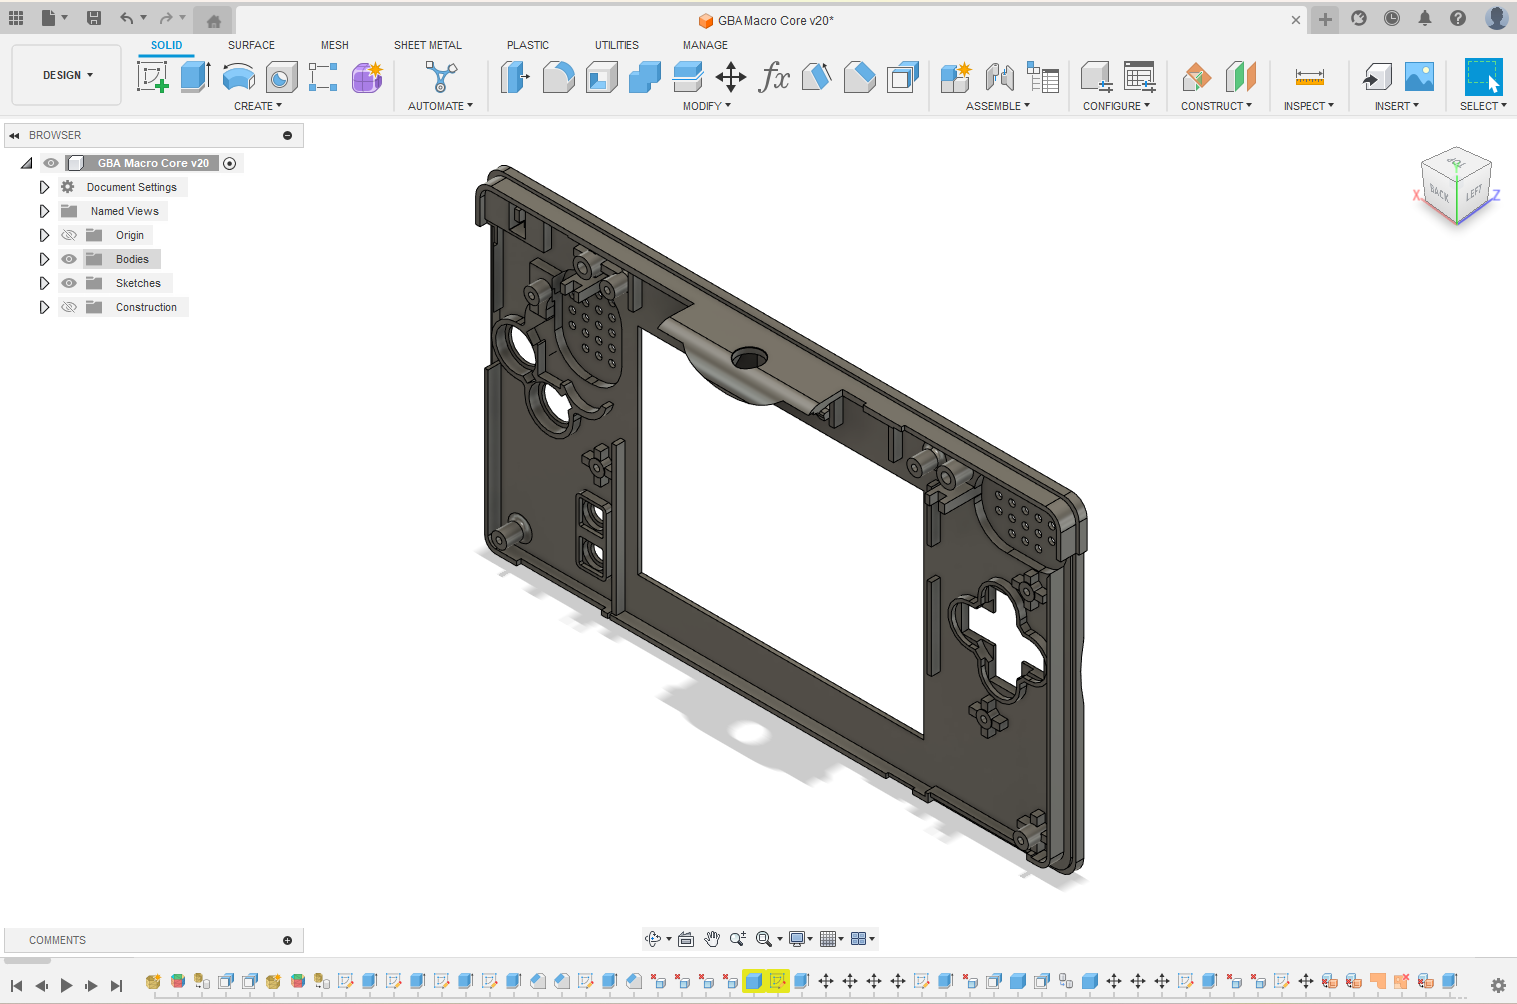This screenshot has height=1004, width=1517.
Task: Open the Automate tool icon
Action: coord(441,77)
